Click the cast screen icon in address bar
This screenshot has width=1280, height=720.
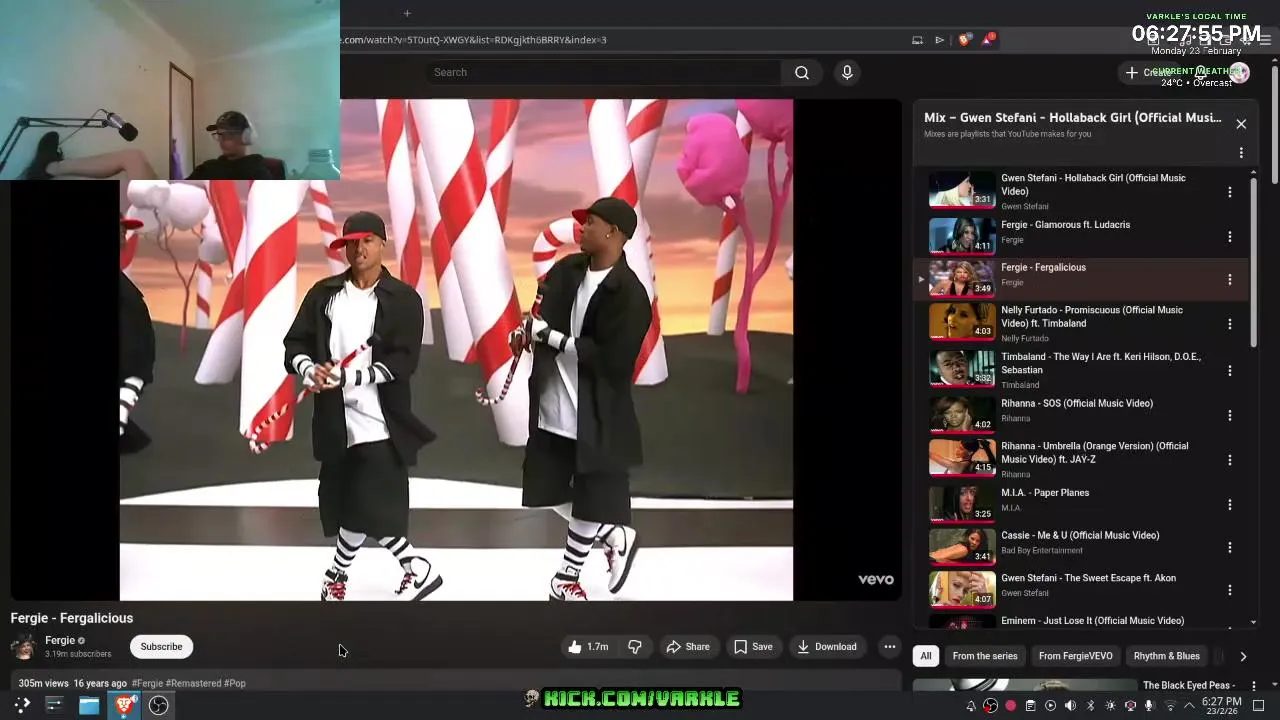[x=917, y=40]
